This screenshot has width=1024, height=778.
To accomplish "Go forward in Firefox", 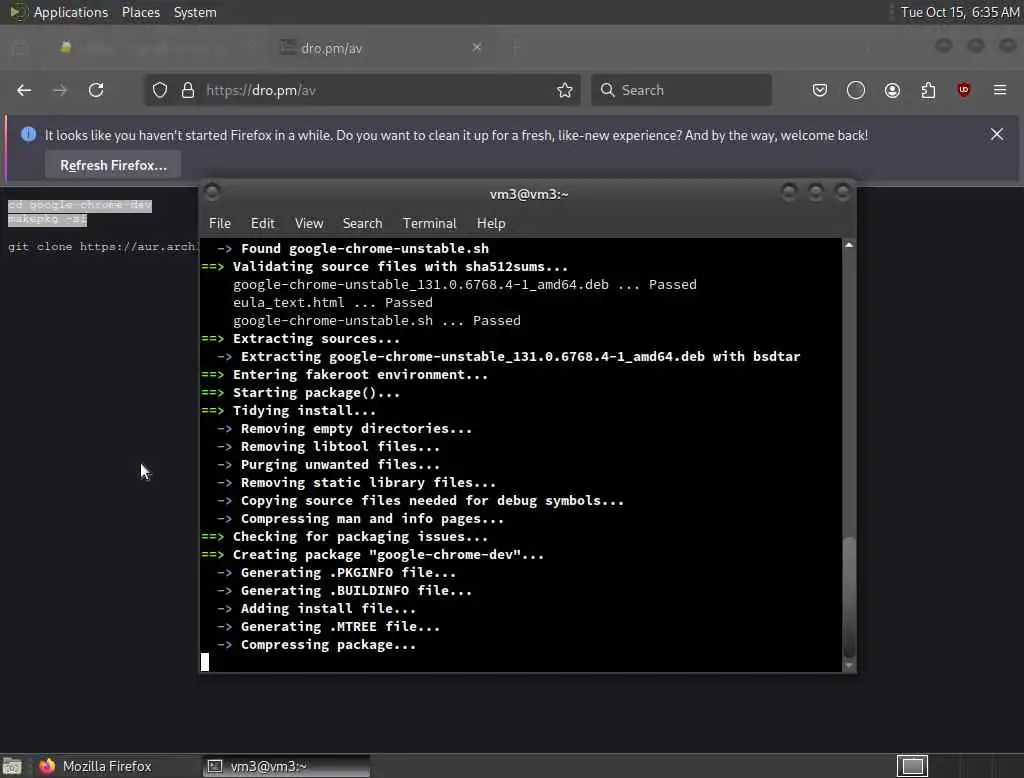I will (60, 90).
